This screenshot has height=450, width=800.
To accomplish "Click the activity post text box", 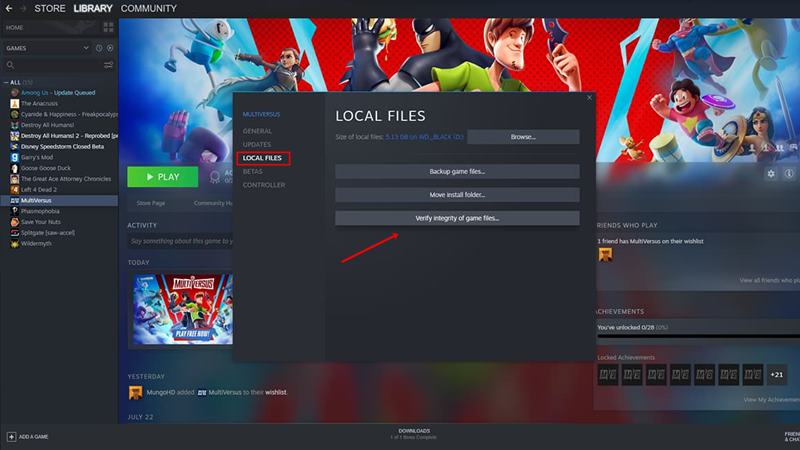I will [x=180, y=241].
